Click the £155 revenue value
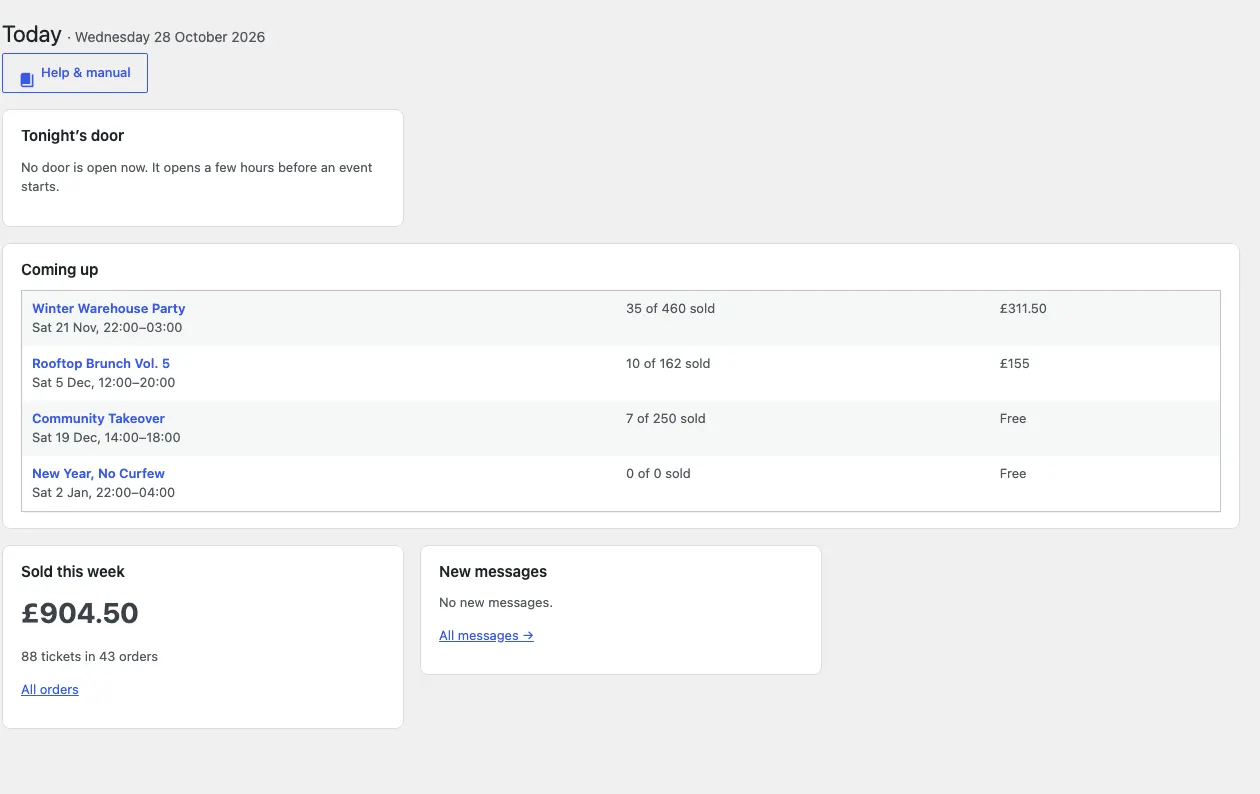 1015,364
